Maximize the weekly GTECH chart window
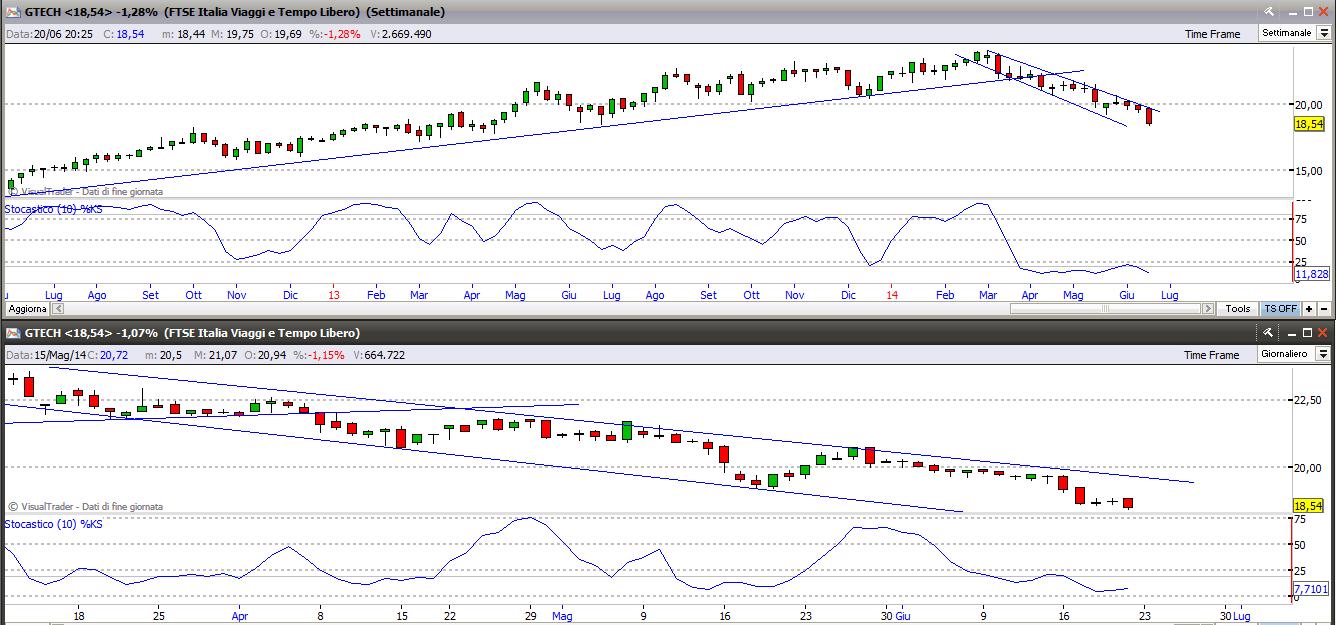Image resolution: width=1336 pixels, height=625 pixels. tap(1307, 12)
